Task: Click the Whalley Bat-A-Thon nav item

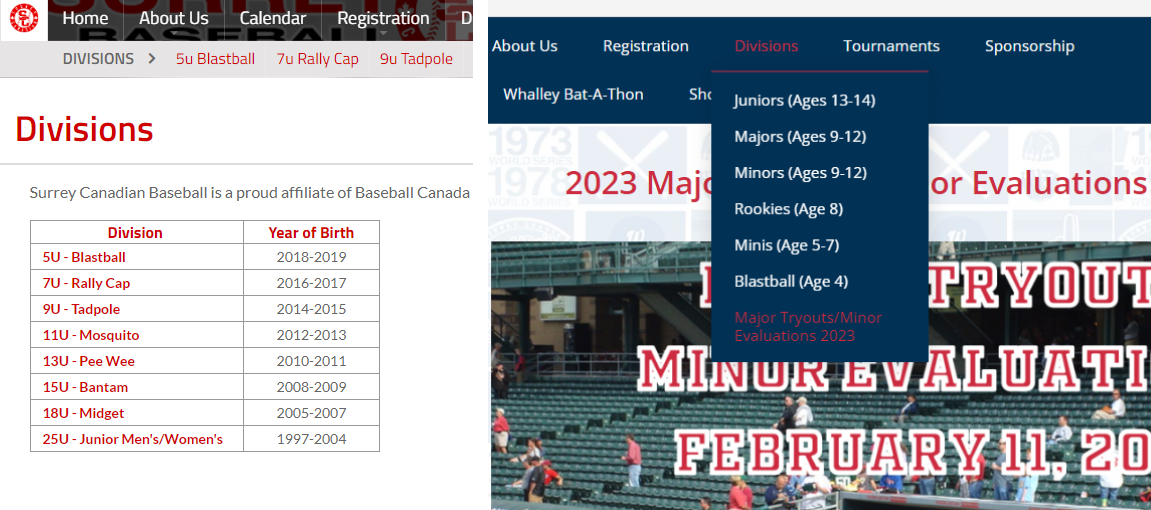Action: (x=573, y=94)
